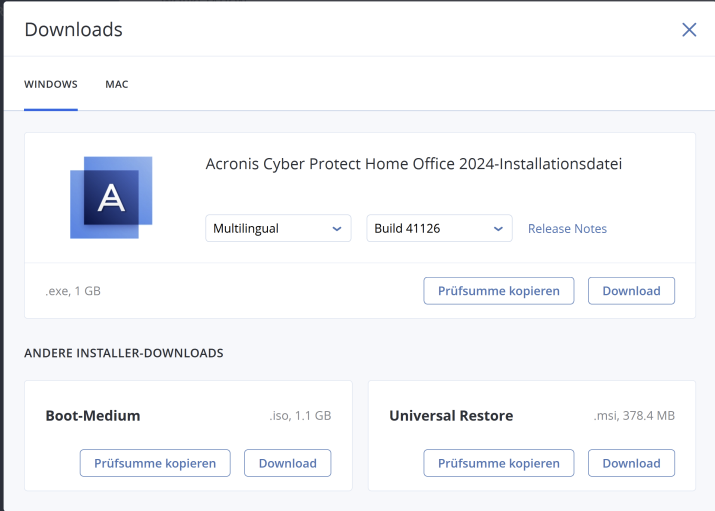Expand the Build 41126 version dropdown
715x511 pixels.
439,228
